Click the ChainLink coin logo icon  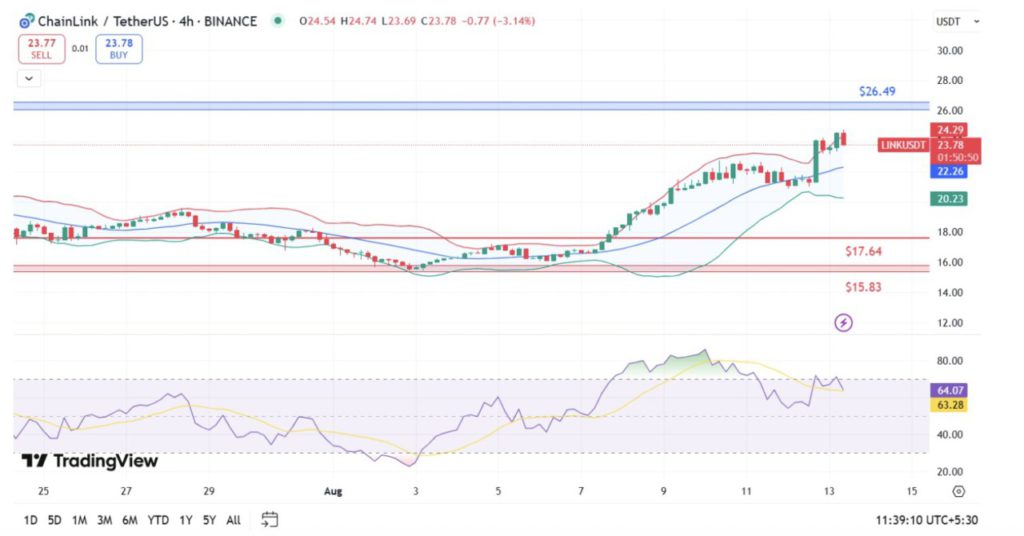(x=27, y=21)
